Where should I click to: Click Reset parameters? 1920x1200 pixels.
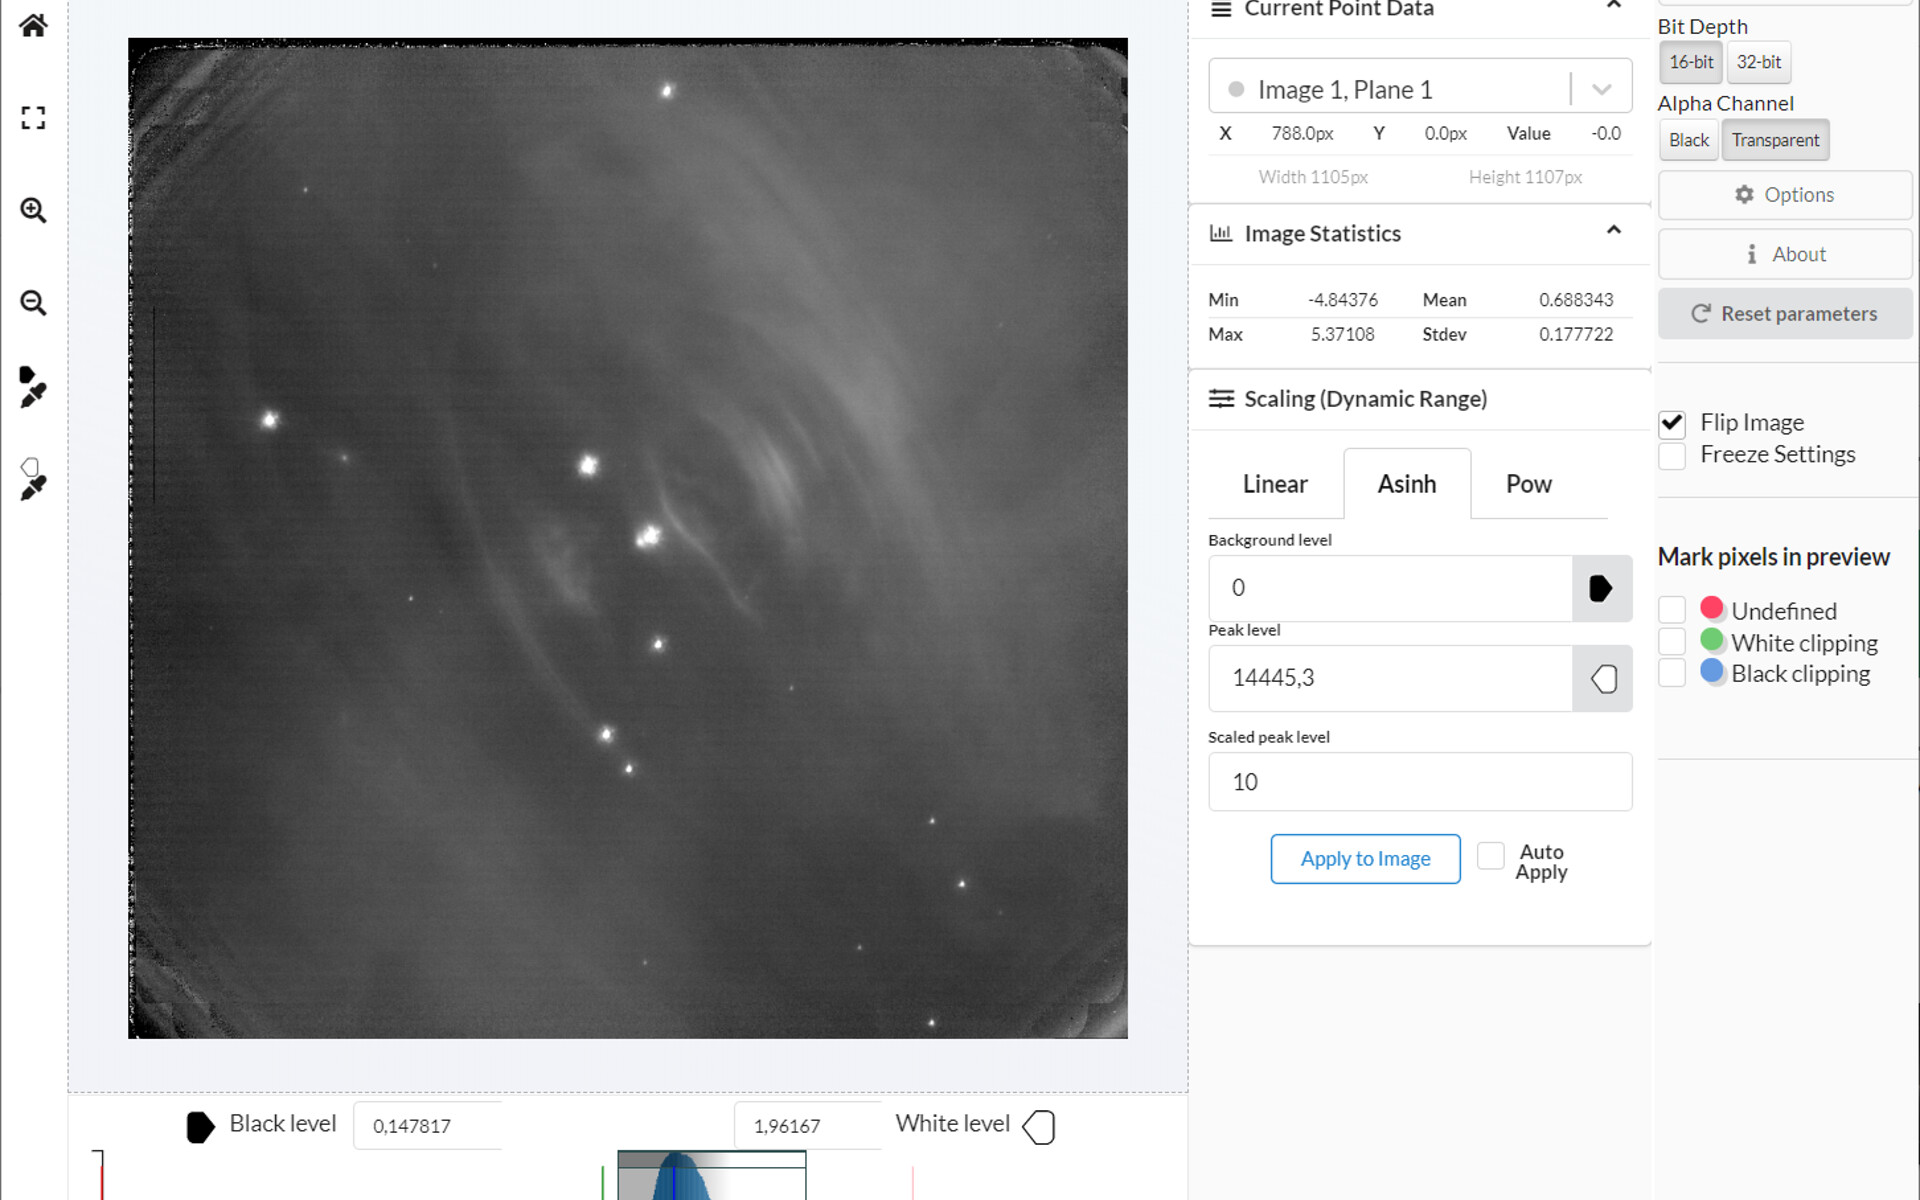pyautogui.click(x=1785, y=314)
